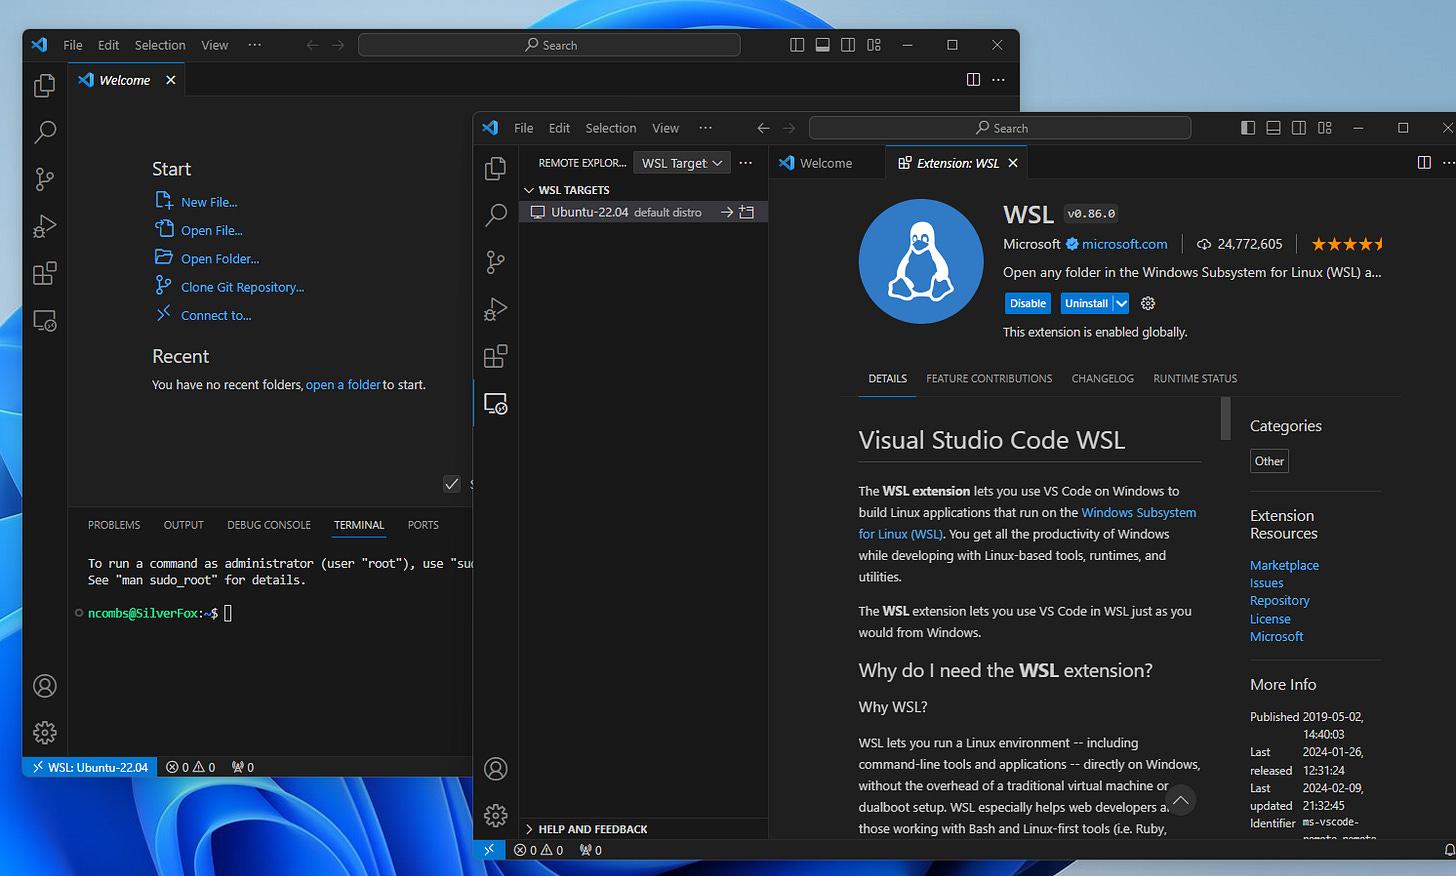The height and width of the screenshot is (876, 1456).
Task: Open Customize Layout in back window title bar
Action: (x=874, y=45)
